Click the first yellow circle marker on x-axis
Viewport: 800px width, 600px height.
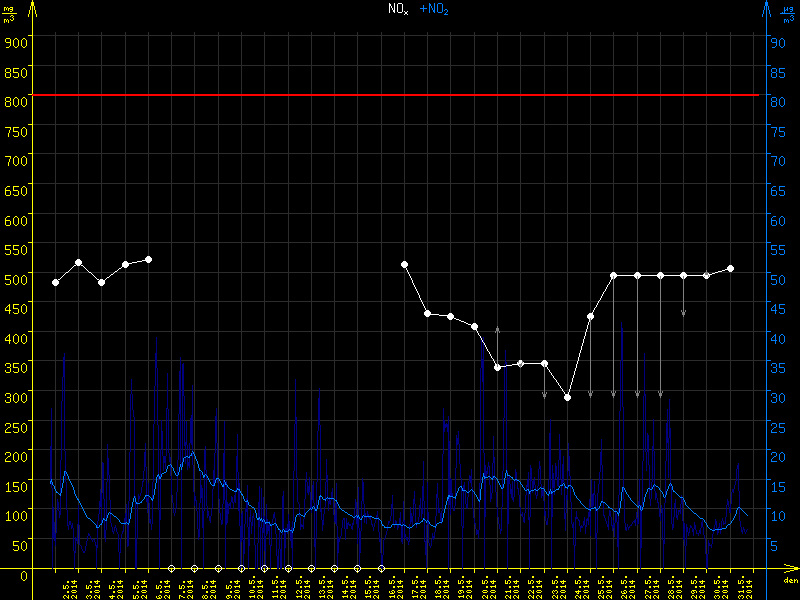point(171,568)
